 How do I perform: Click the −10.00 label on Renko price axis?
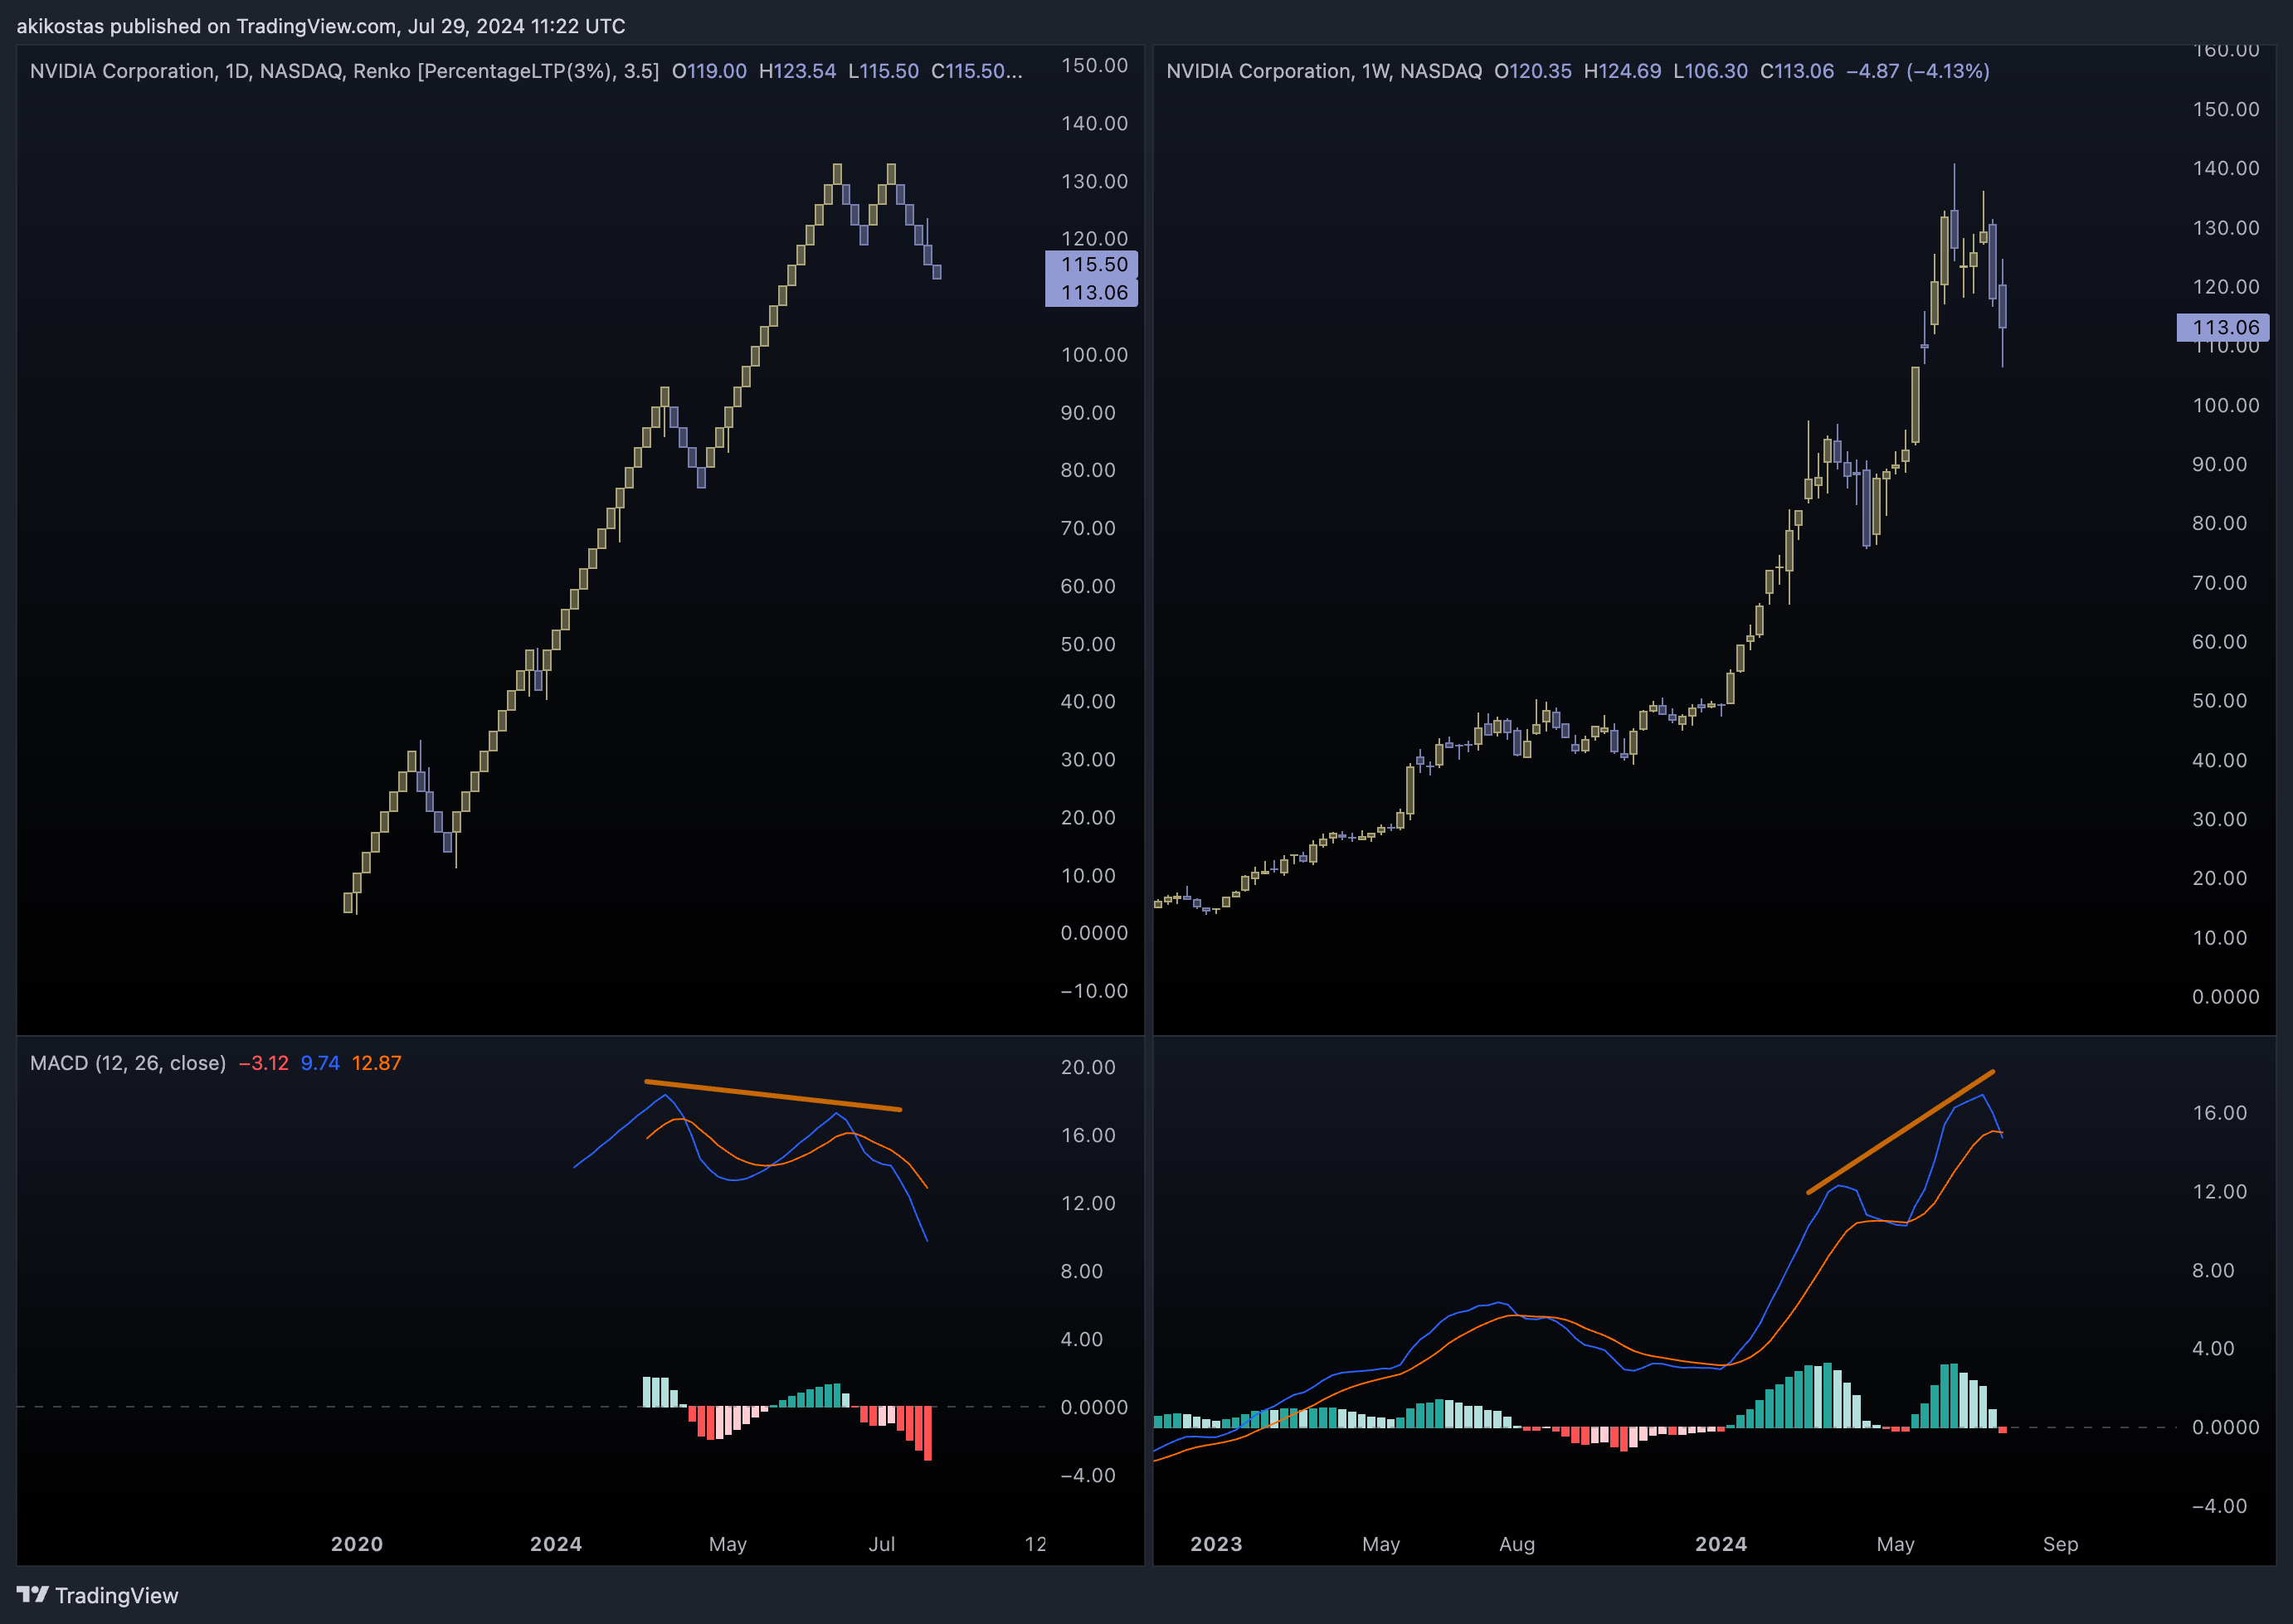click(1094, 991)
